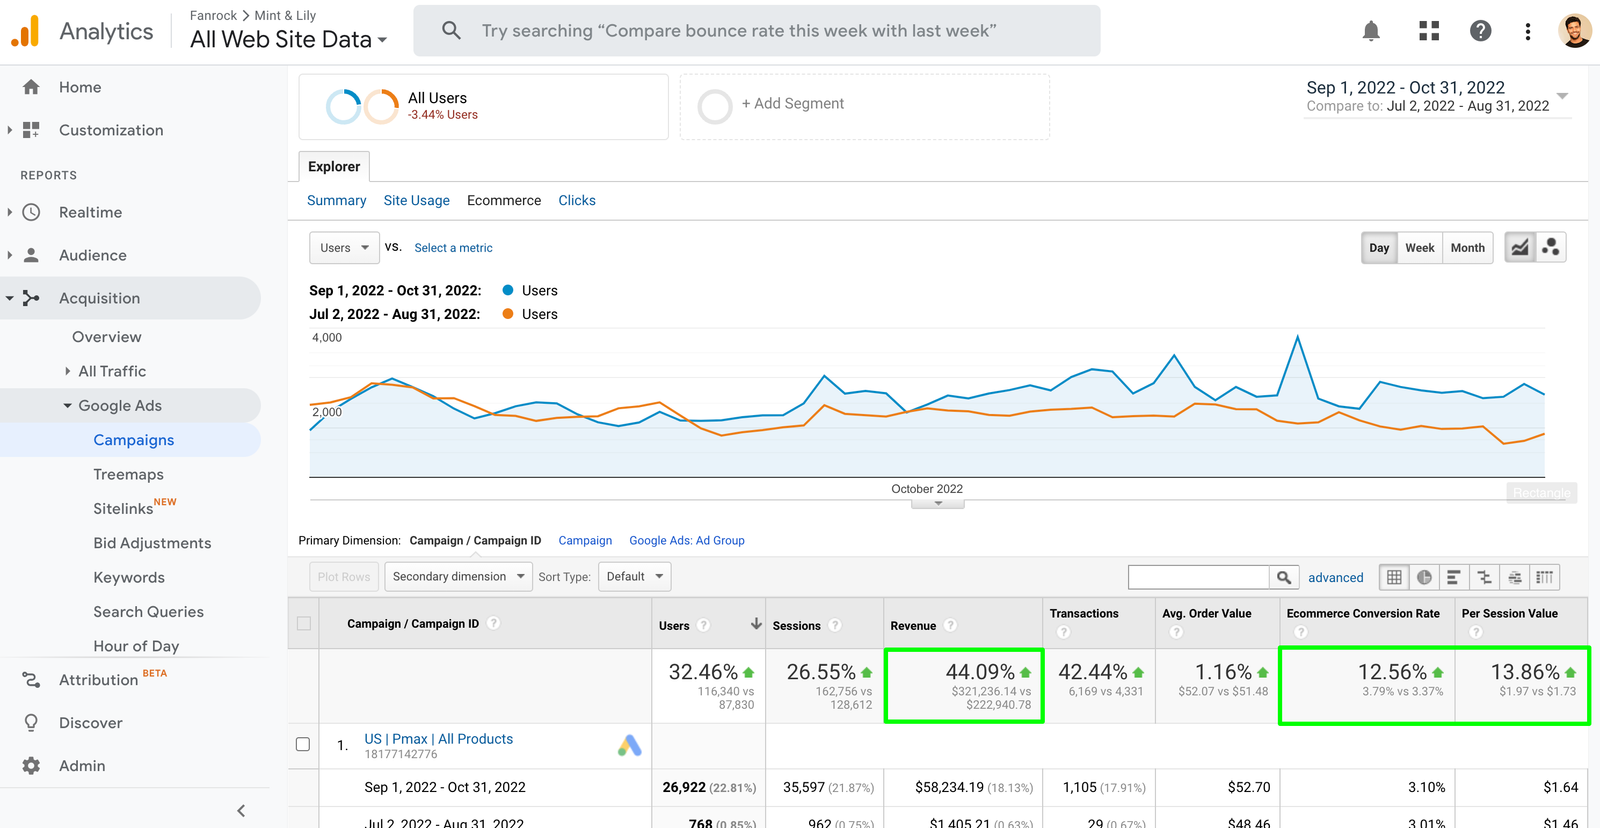Click the Select a metric link
Image resolution: width=1600 pixels, height=828 pixels.
(453, 248)
